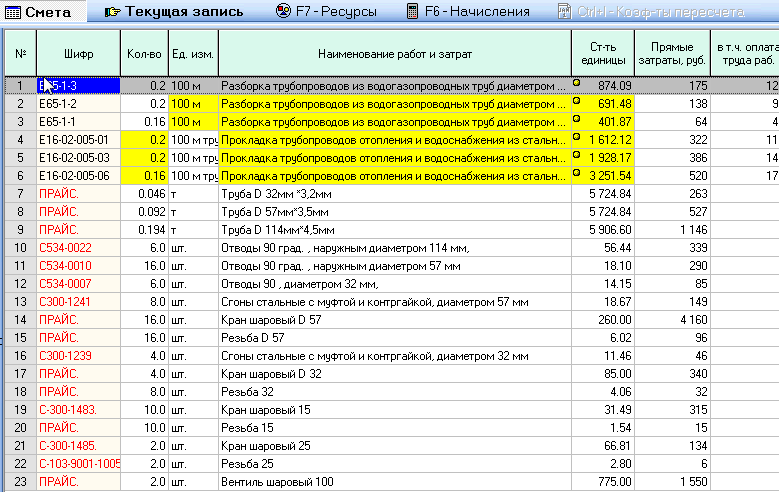Click code С-103-9001-1005

click(79, 464)
